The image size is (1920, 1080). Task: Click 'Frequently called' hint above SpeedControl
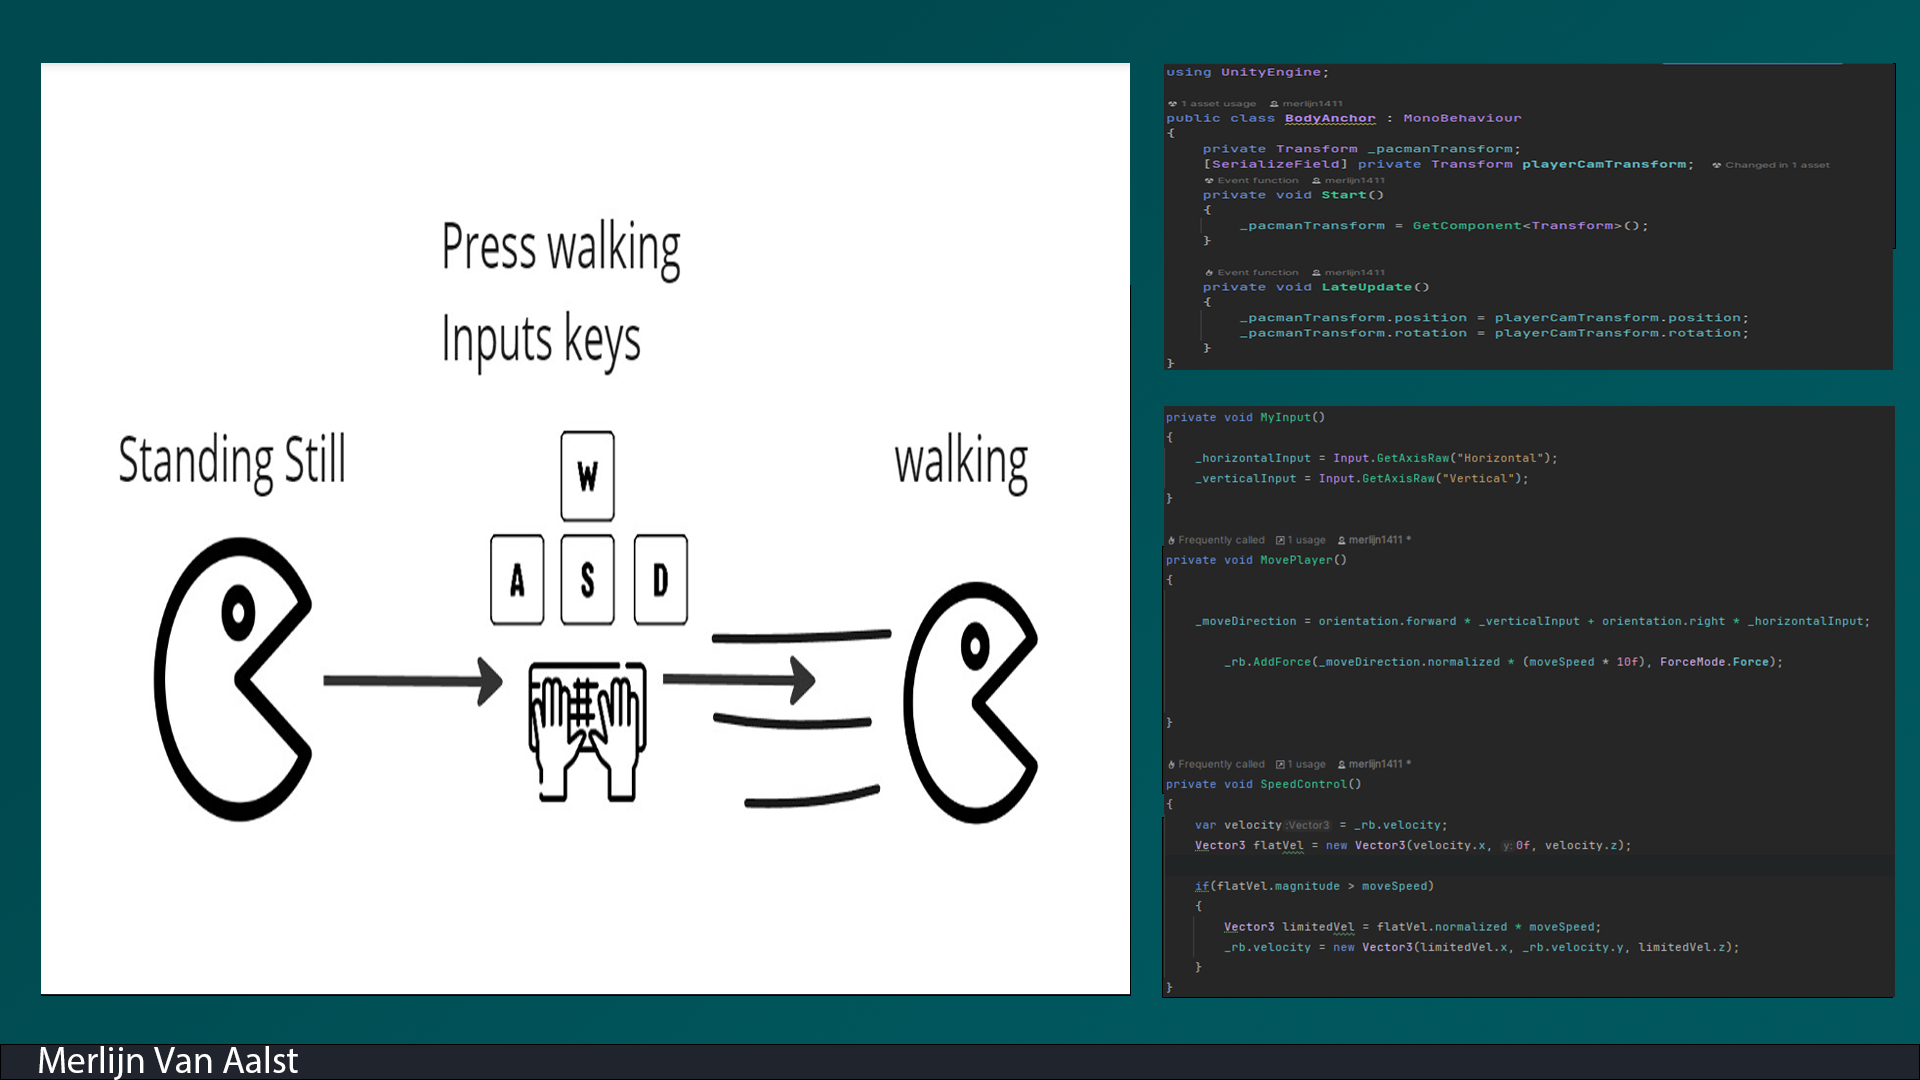(1220, 764)
